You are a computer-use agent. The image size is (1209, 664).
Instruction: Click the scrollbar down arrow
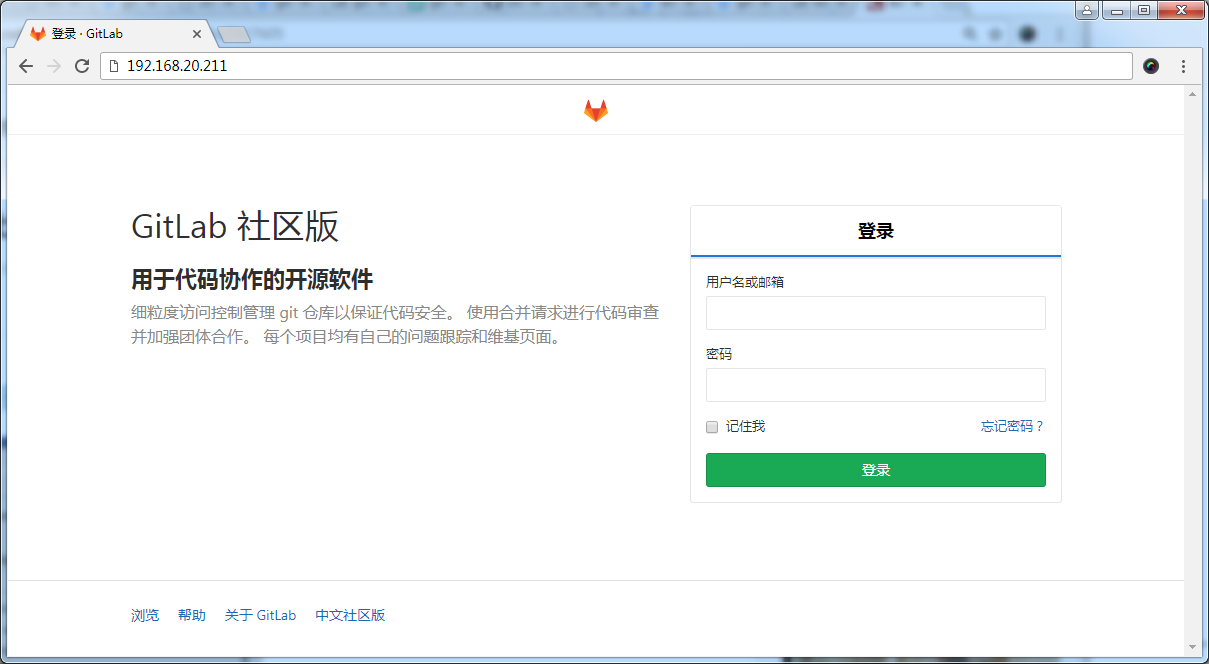(x=1192, y=646)
